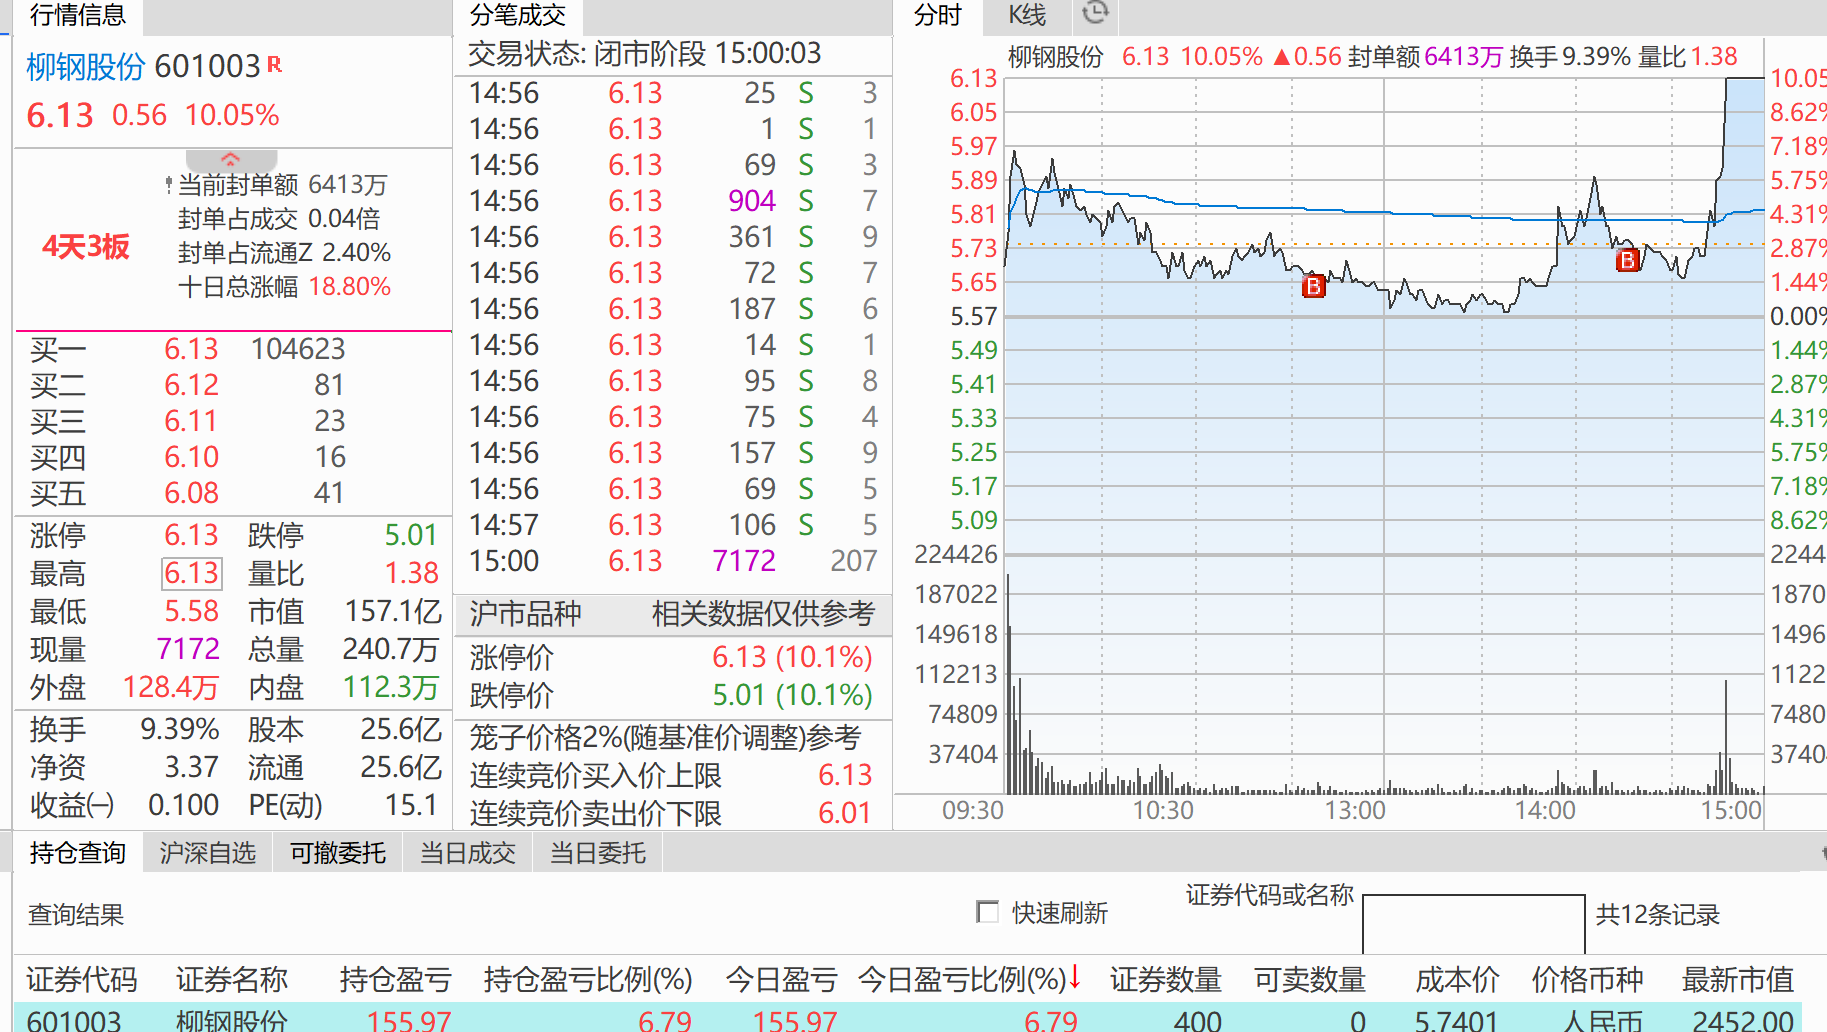Collapse the panel with the red chevron handle
1827x1032 pixels.
[231, 159]
